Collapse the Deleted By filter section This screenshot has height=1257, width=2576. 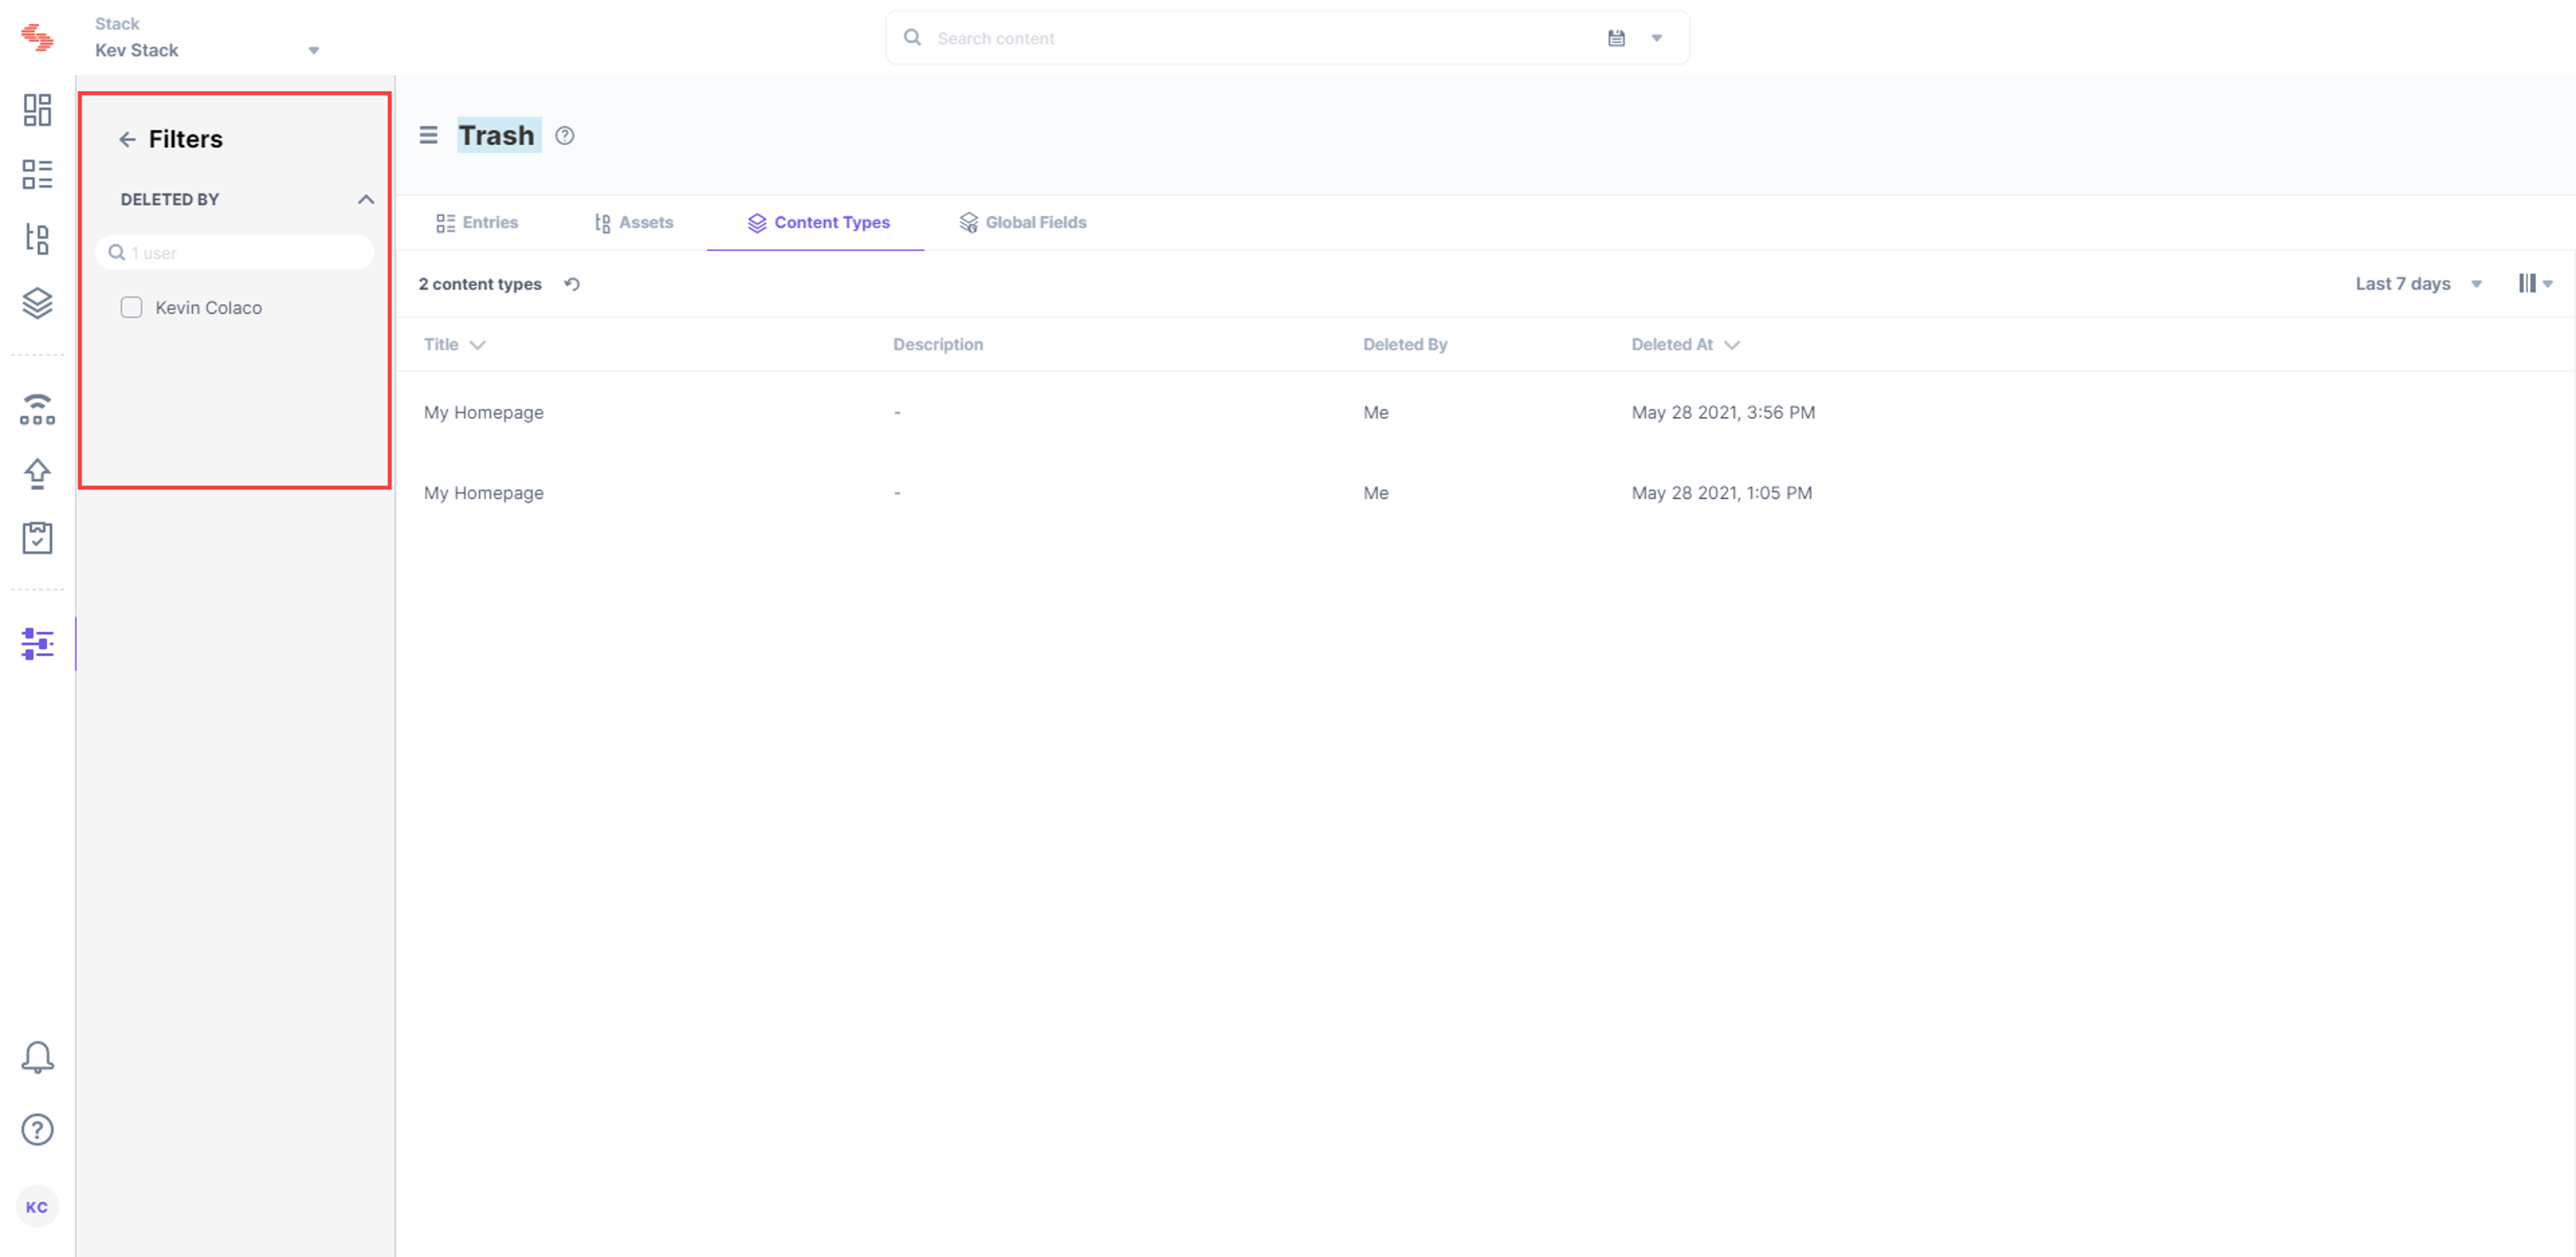coord(366,200)
